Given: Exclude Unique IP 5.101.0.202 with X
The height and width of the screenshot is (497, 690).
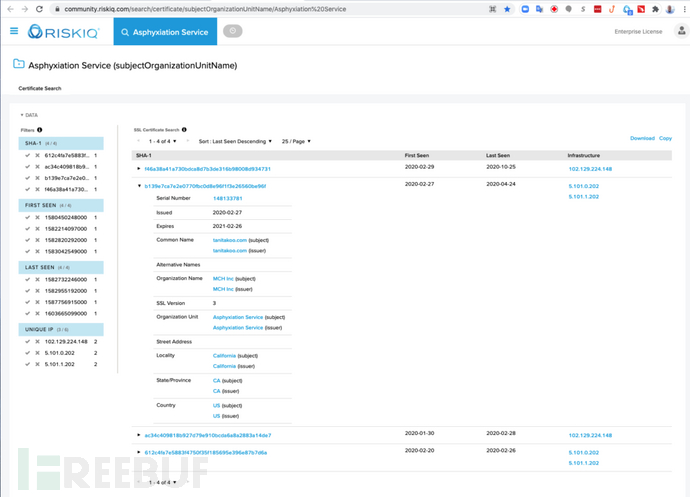Looking at the screenshot, I should 37,353.
